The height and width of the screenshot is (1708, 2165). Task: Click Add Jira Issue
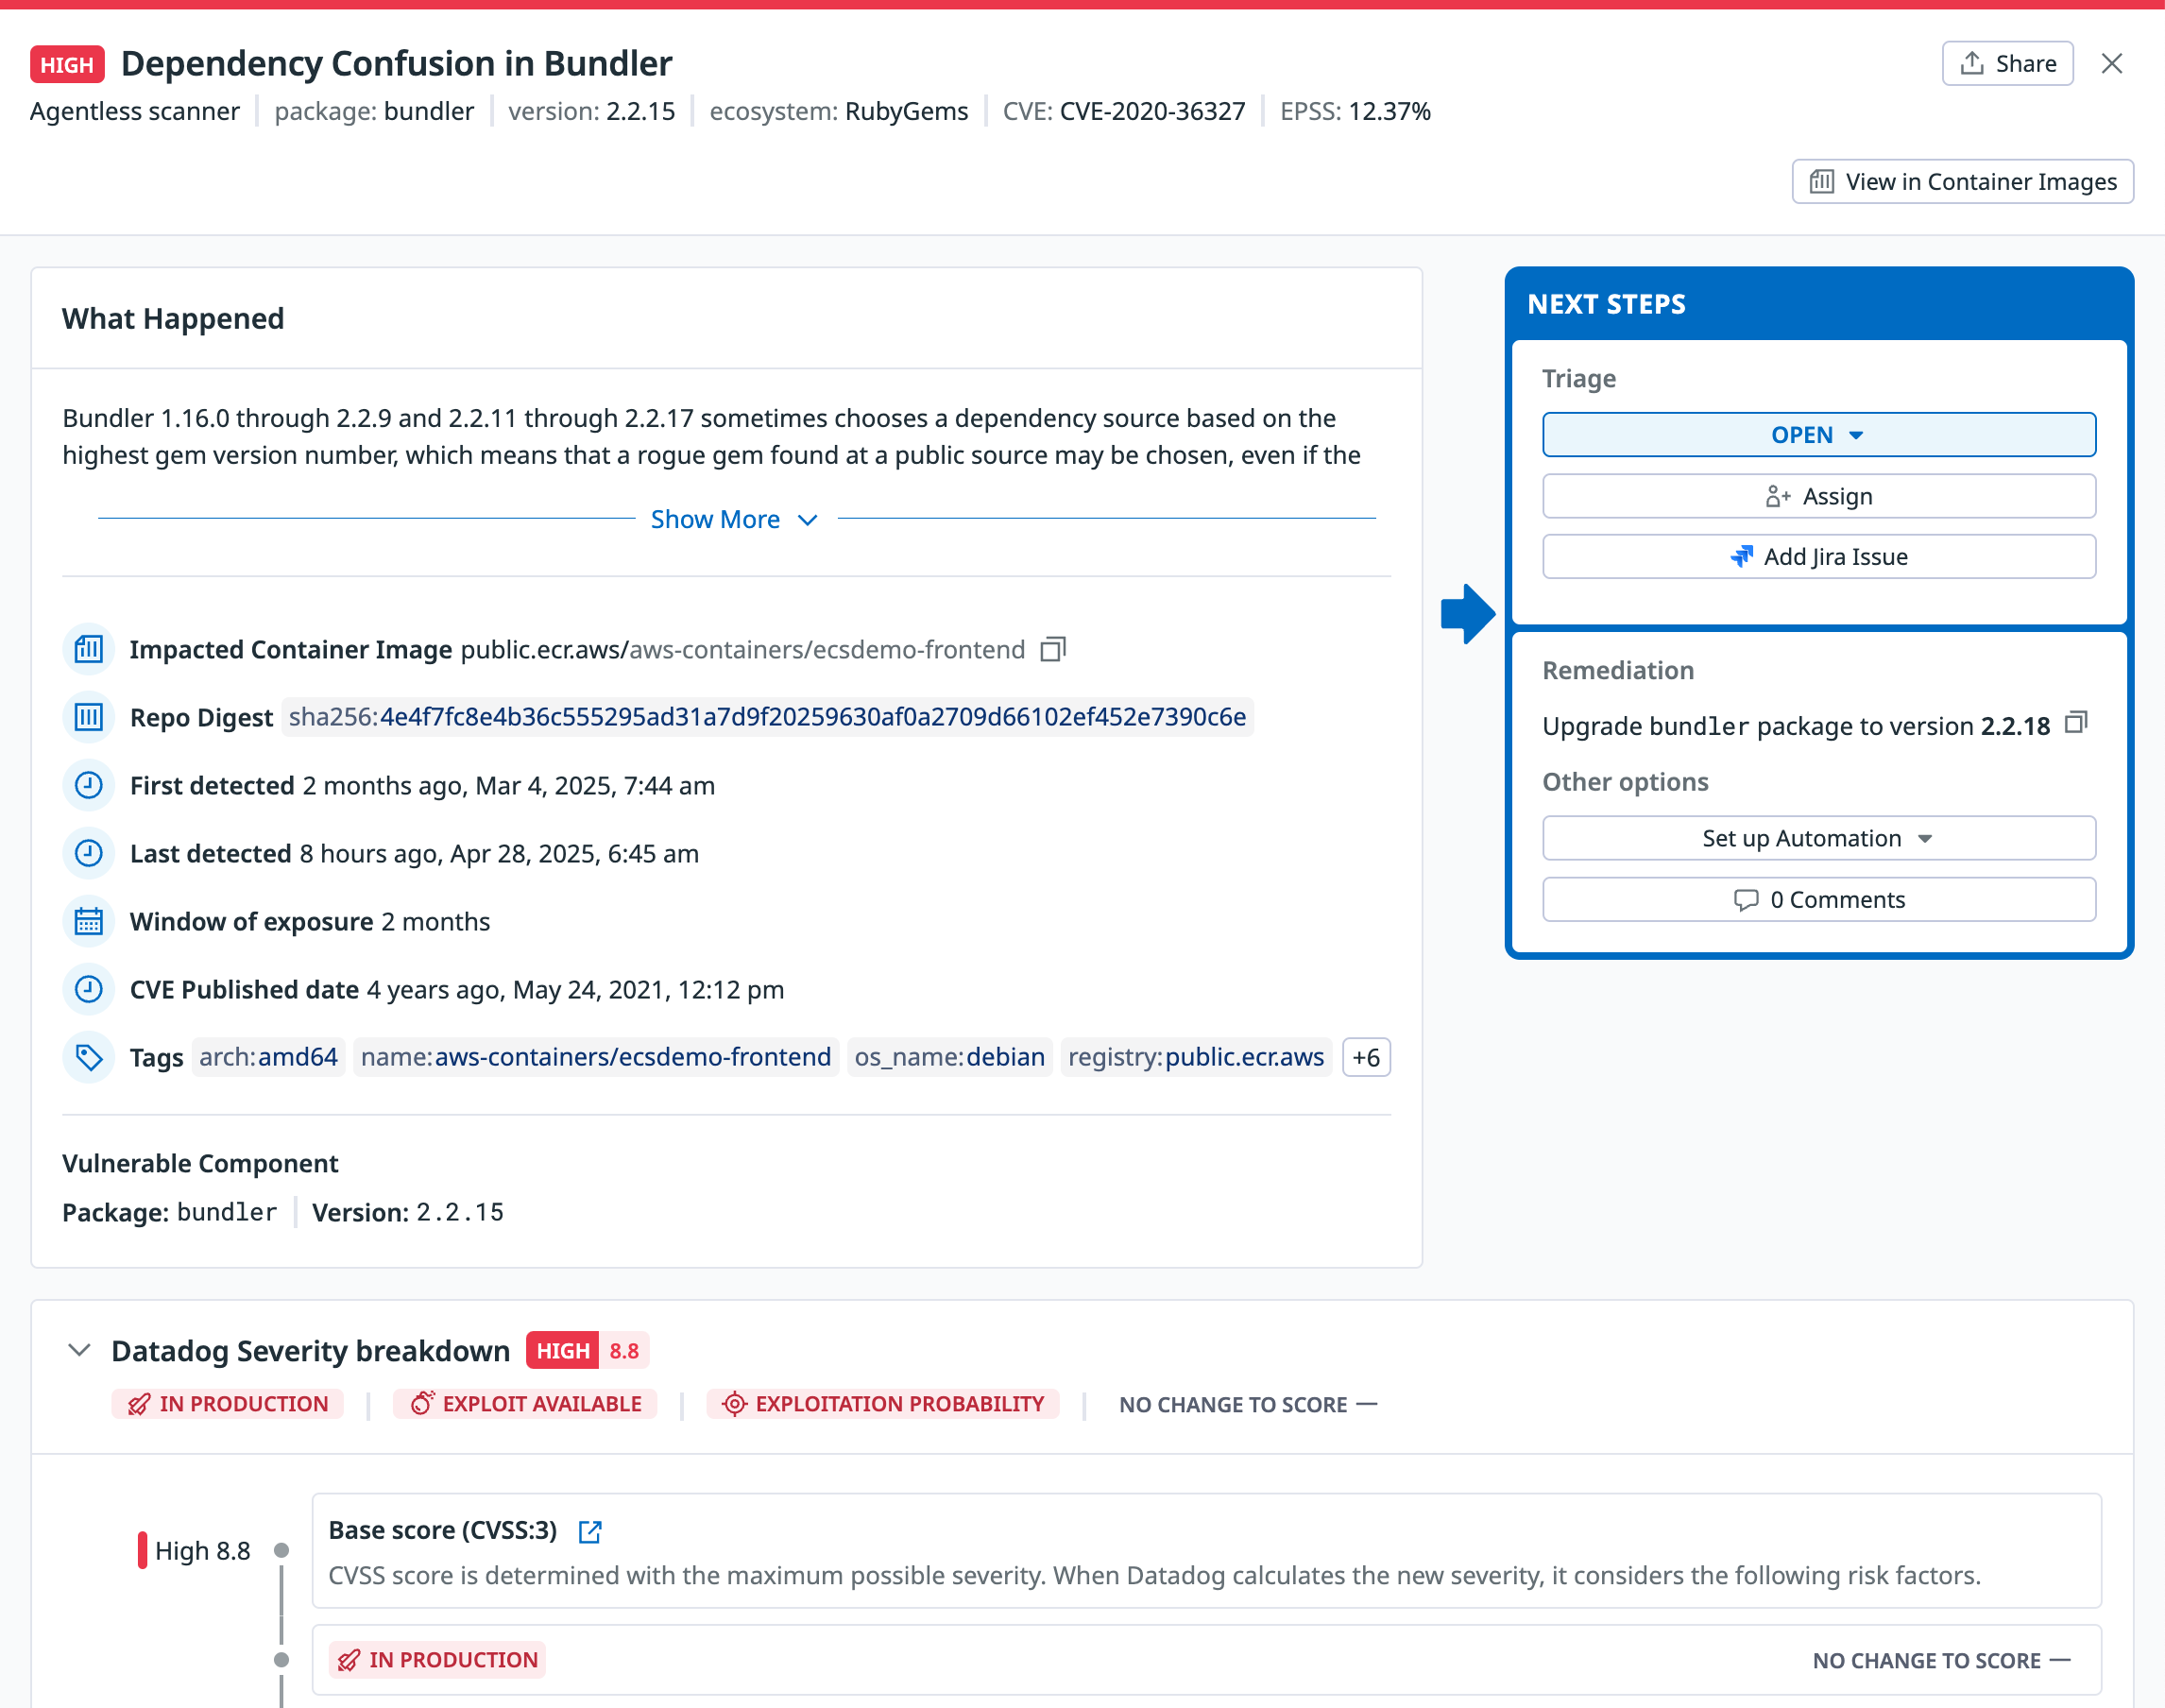[x=1818, y=557]
